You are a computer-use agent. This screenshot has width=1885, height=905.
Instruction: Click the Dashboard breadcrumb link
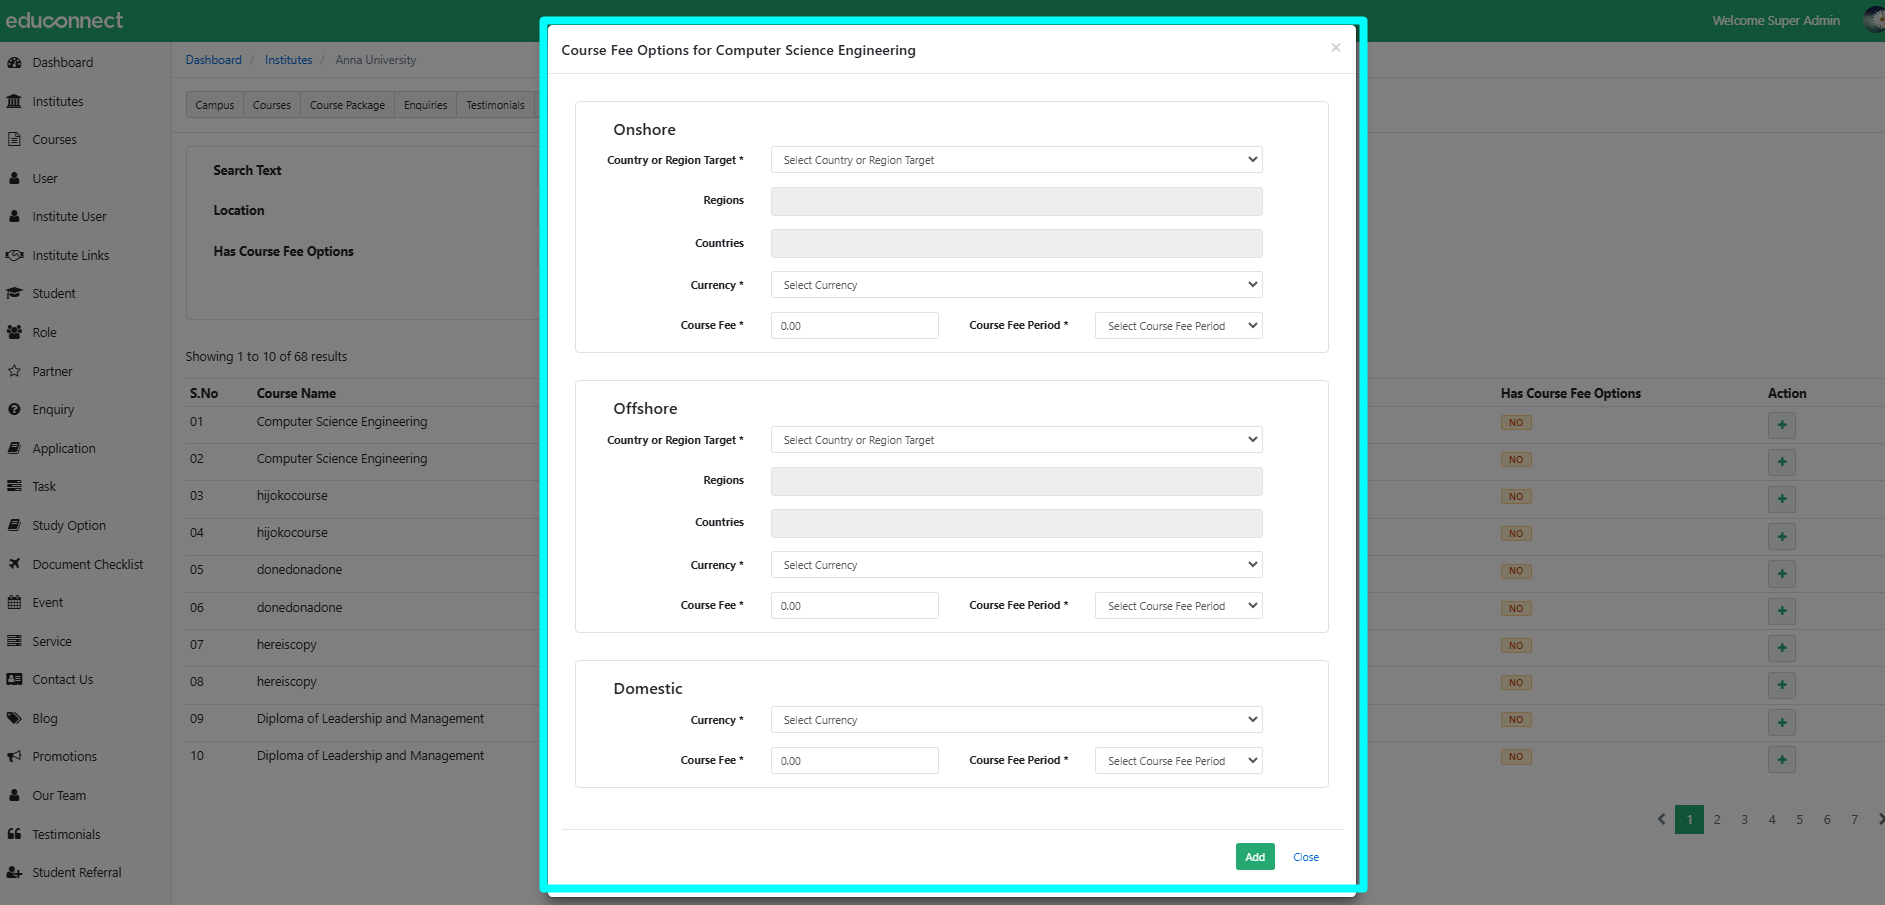click(214, 60)
